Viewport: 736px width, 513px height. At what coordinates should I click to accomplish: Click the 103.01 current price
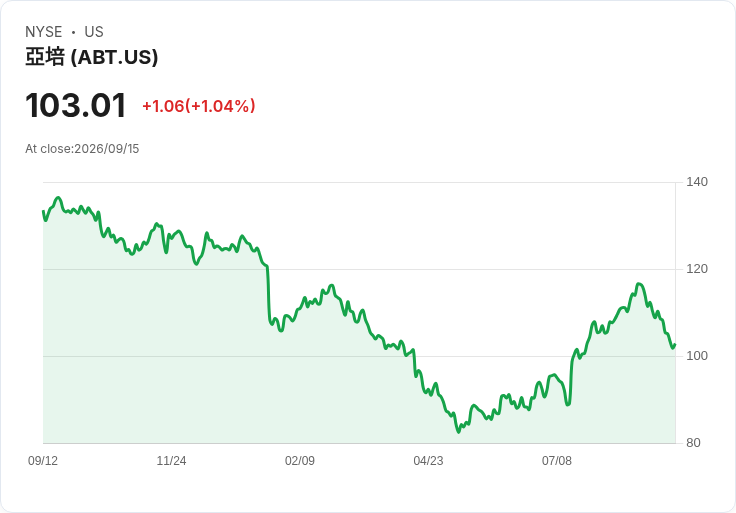coord(76,105)
